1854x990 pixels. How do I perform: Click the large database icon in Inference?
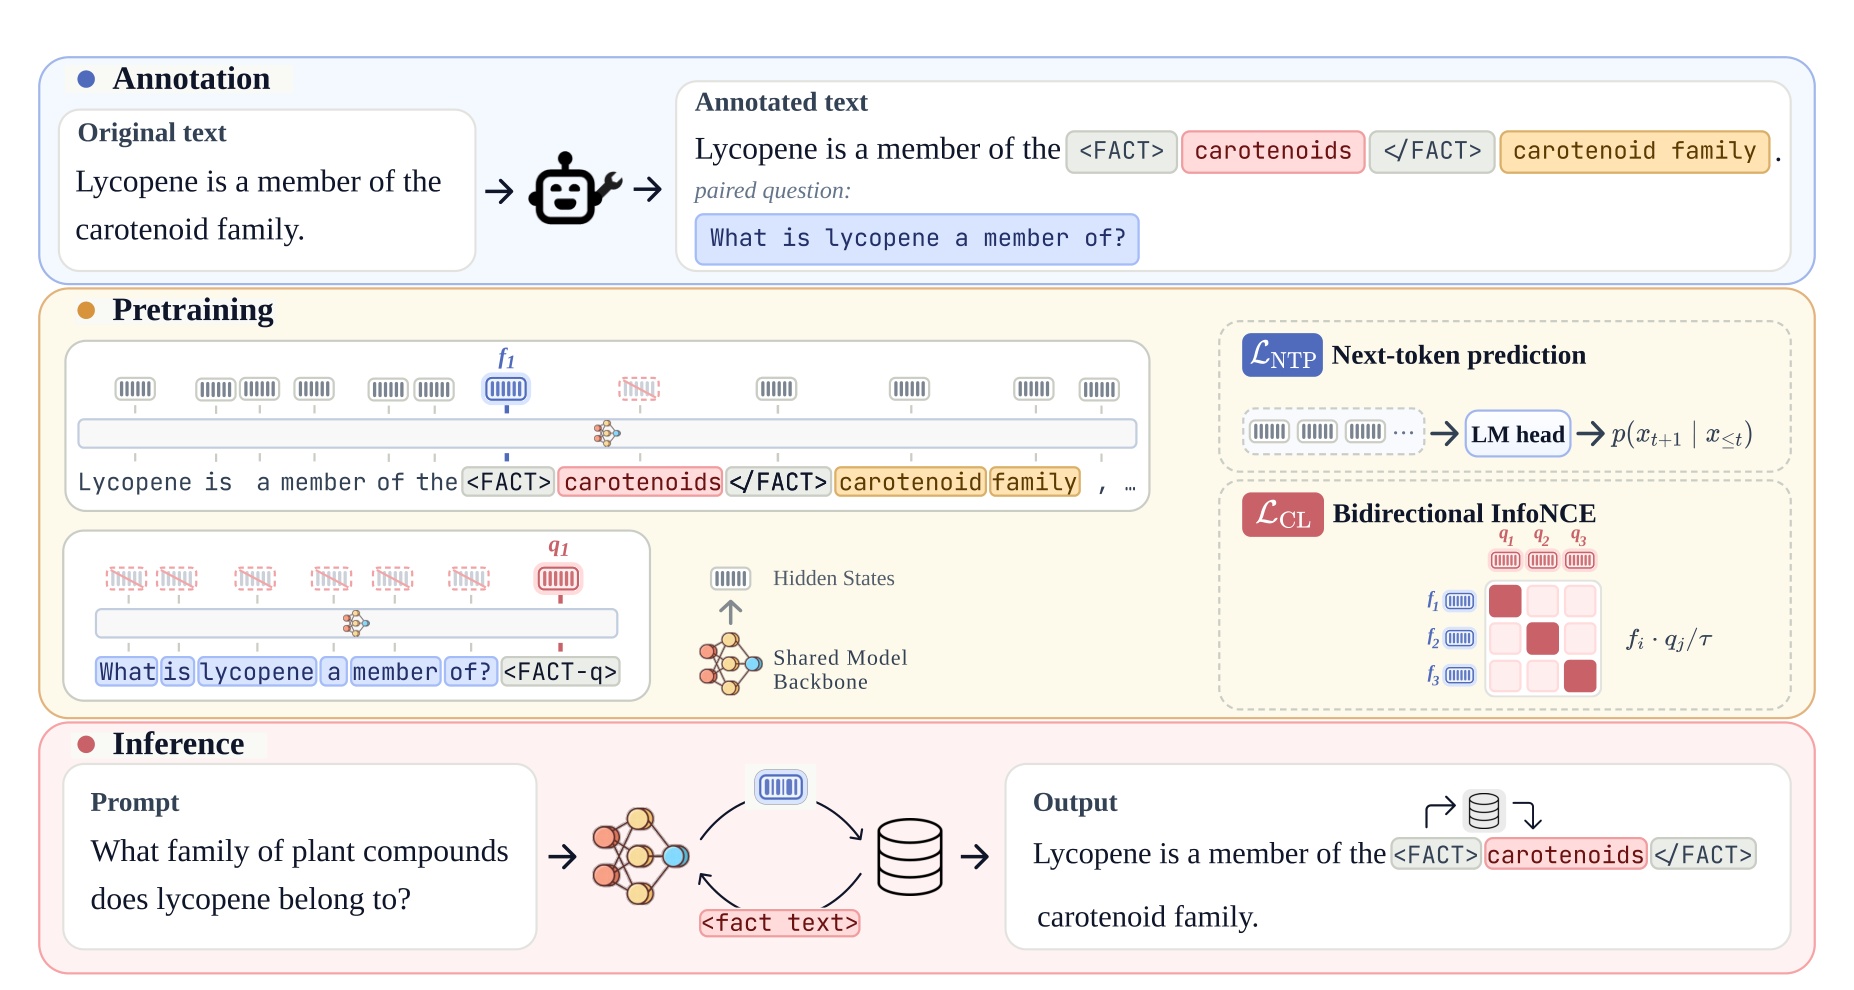tap(910, 857)
